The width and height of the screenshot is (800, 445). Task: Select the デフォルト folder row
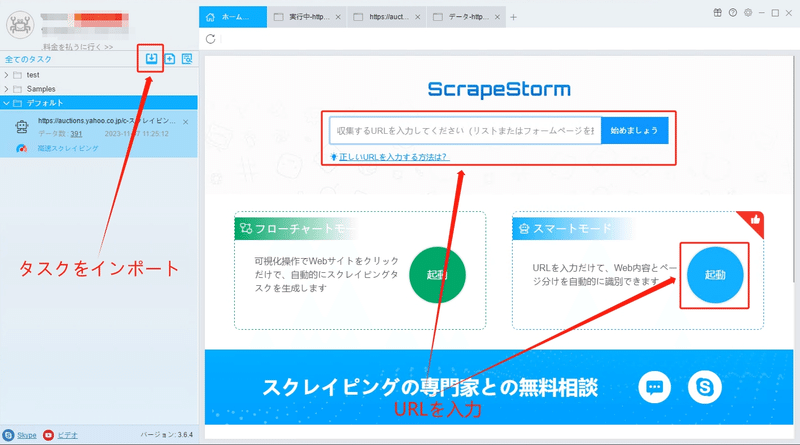(x=98, y=103)
